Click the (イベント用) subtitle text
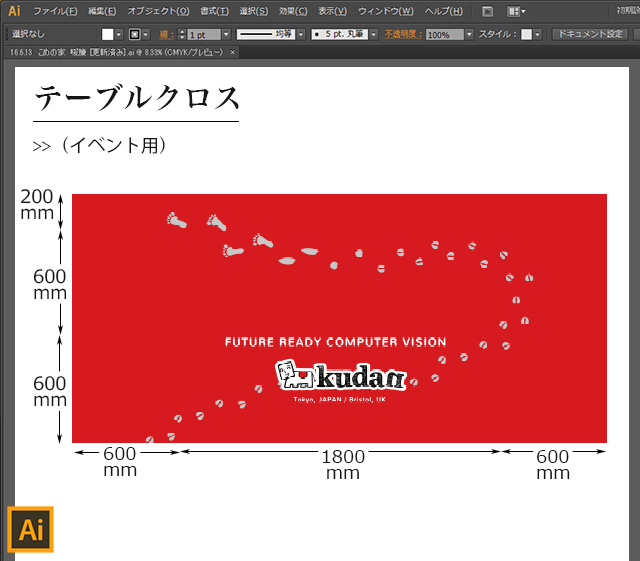Image resolution: width=640 pixels, height=561 pixels. [x=113, y=145]
